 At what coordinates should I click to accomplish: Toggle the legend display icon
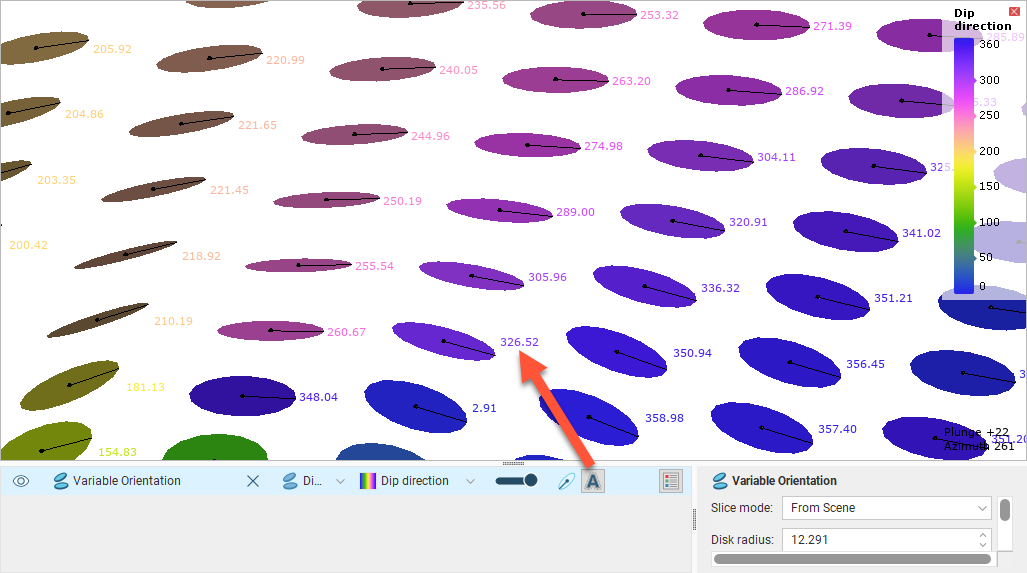(671, 481)
